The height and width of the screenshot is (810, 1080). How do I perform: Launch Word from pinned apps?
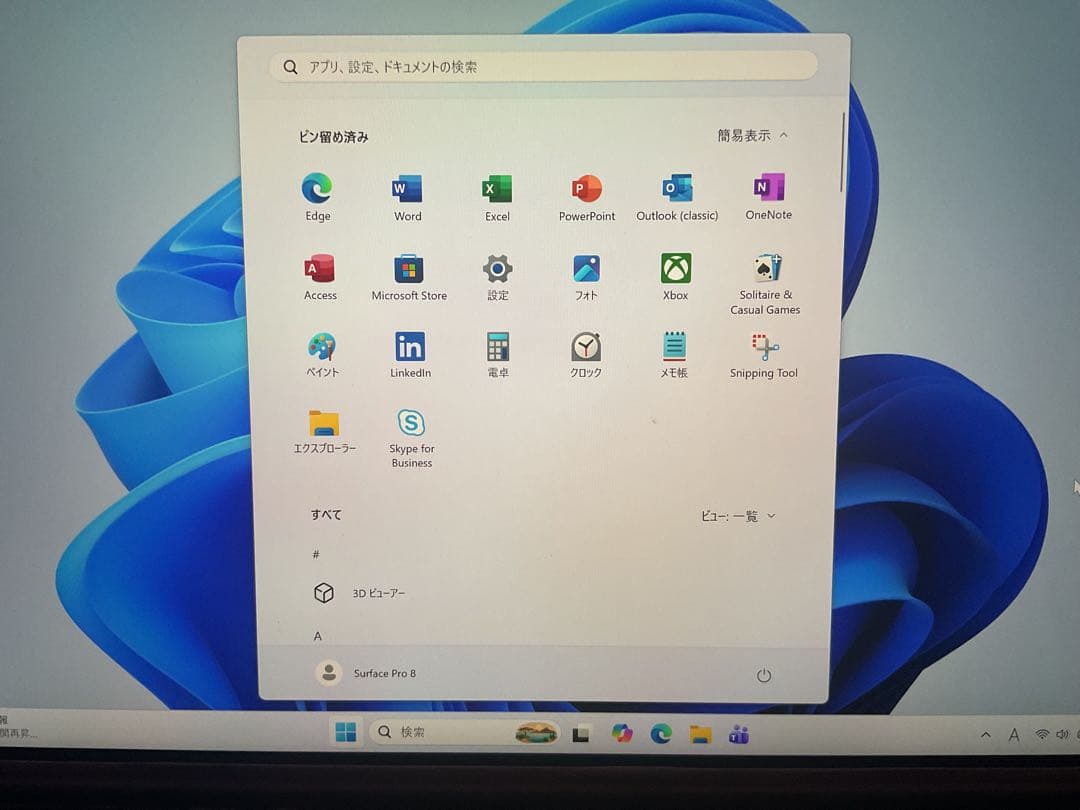[x=407, y=197]
